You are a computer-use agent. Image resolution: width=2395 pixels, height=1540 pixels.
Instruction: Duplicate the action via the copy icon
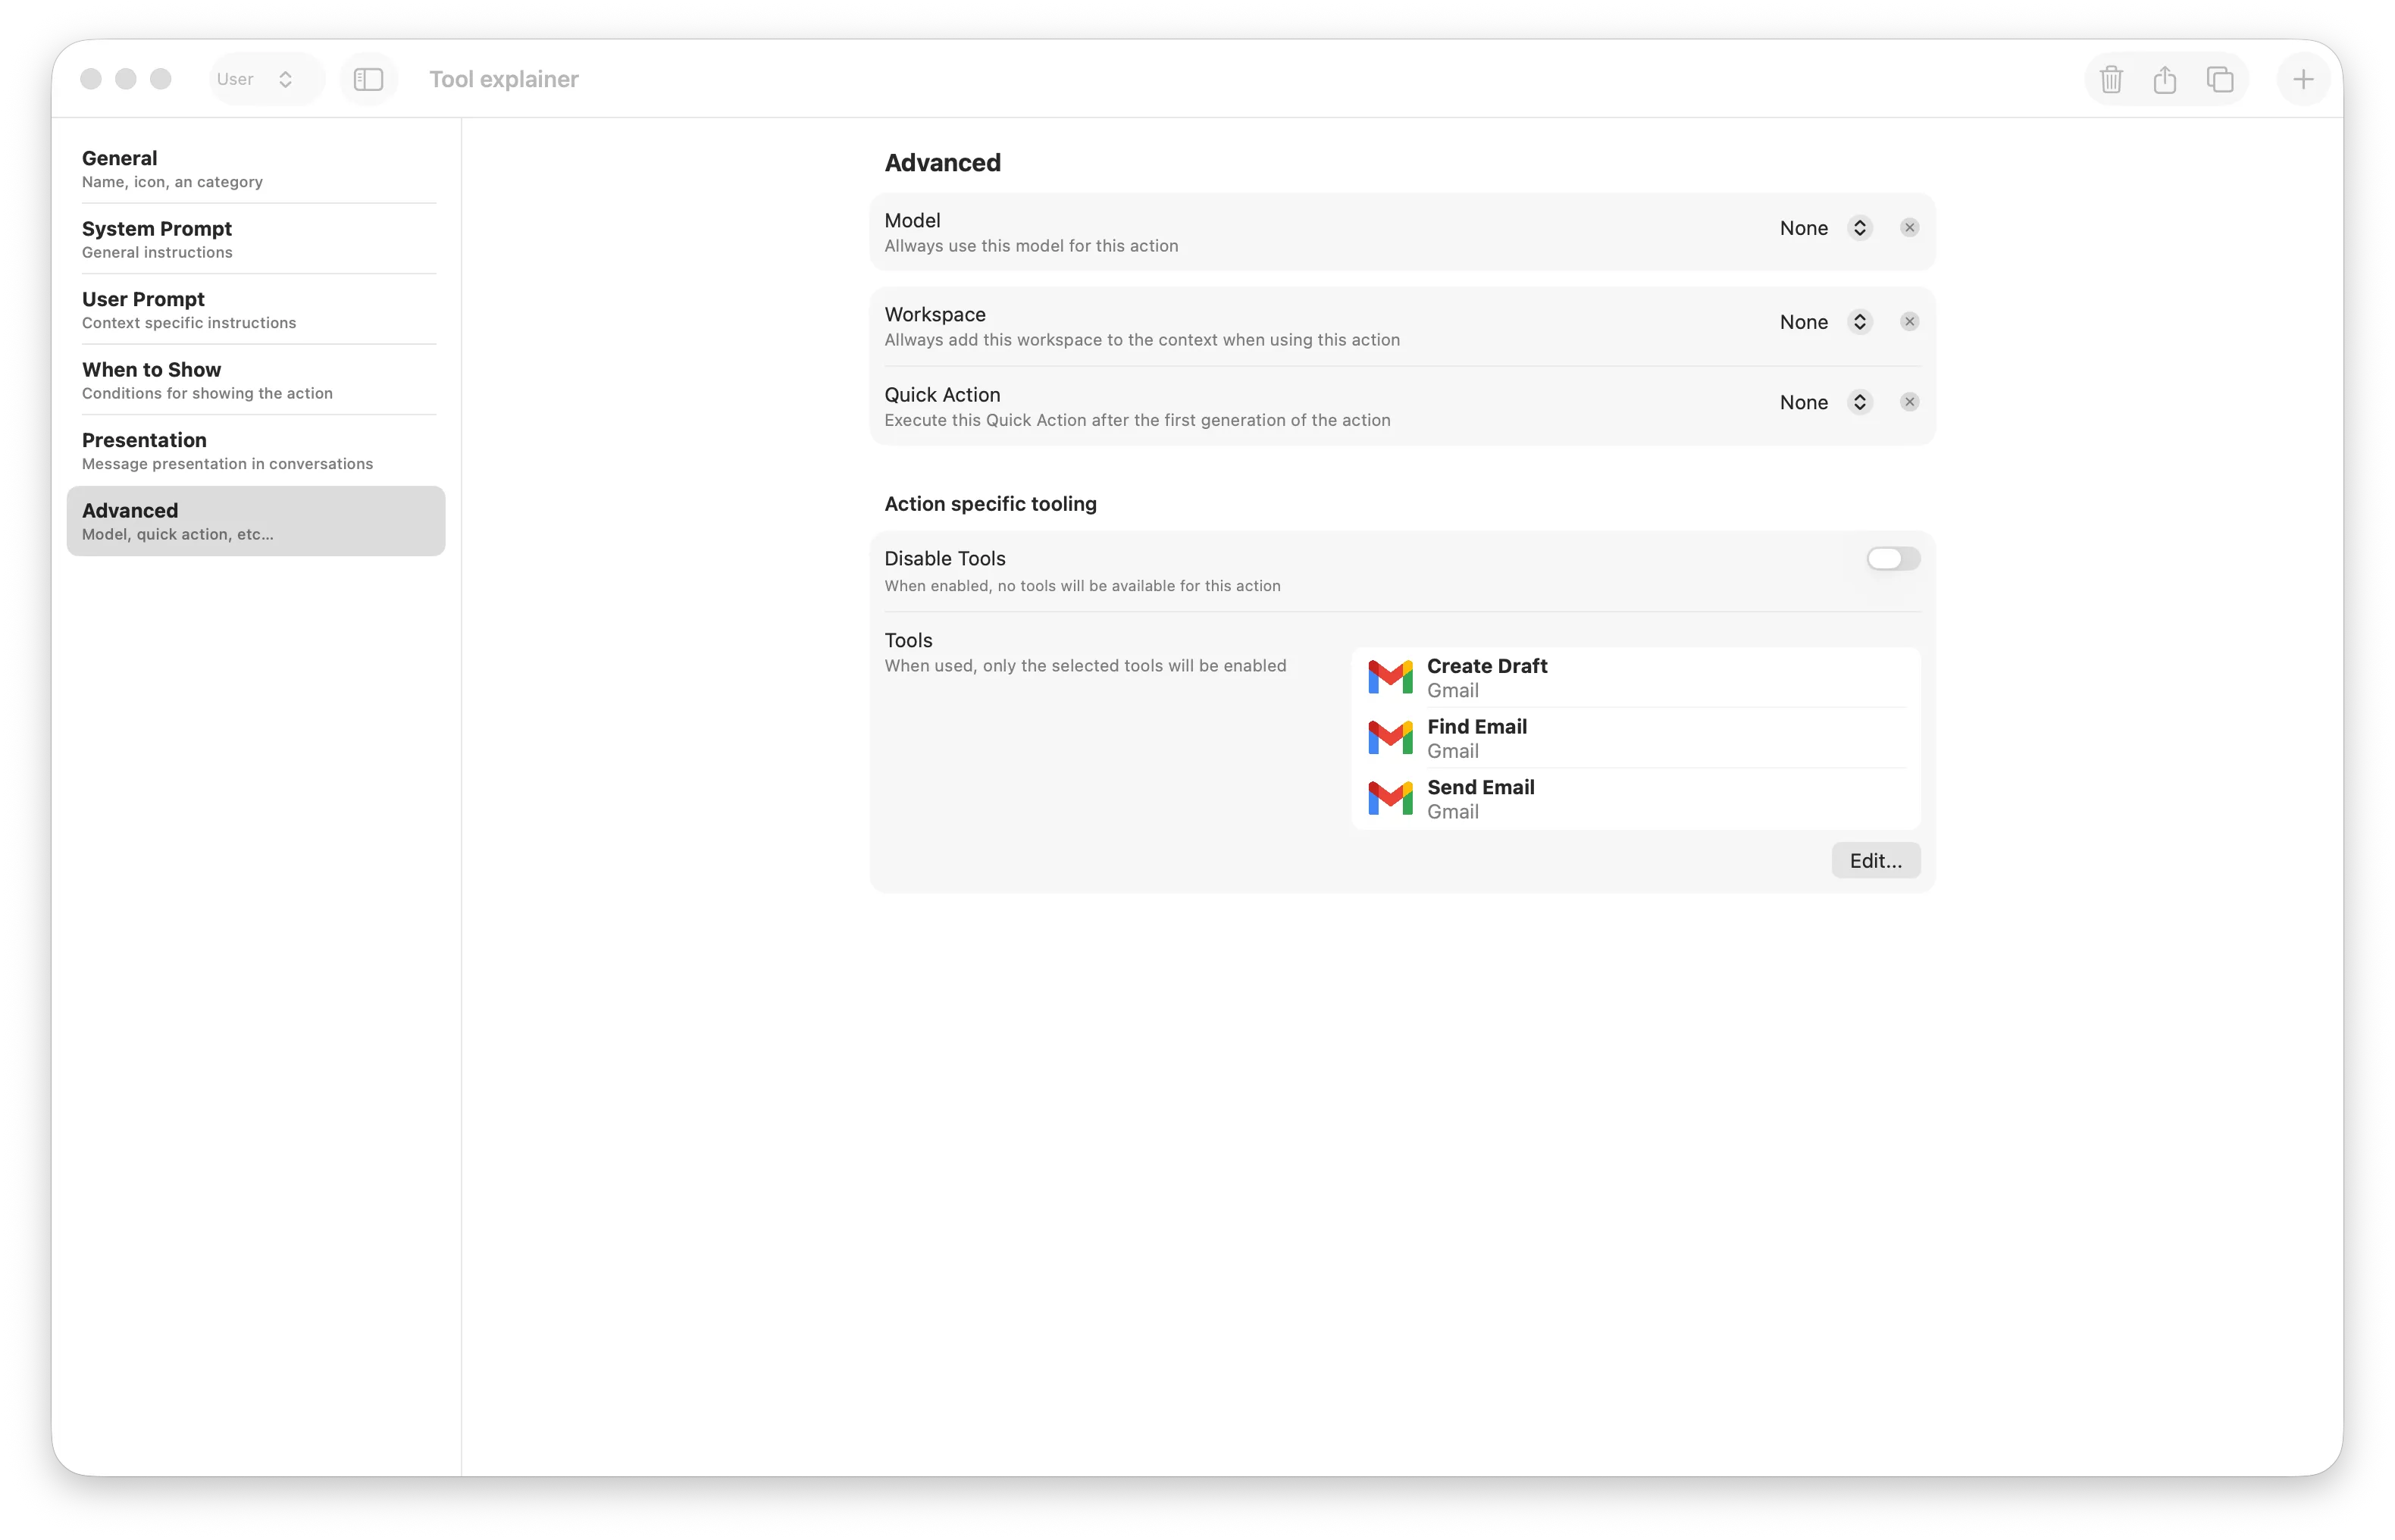click(x=2220, y=79)
